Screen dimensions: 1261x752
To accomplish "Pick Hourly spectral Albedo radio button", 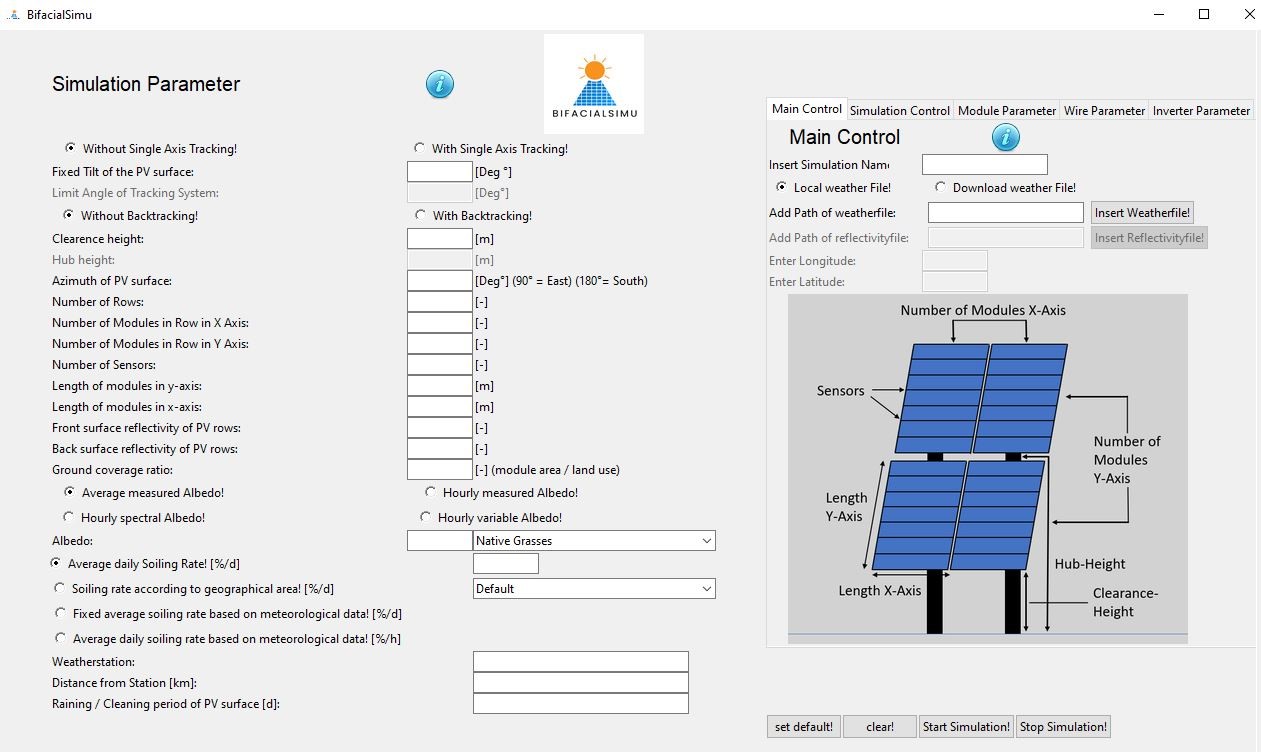I will pyautogui.click(x=69, y=517).
